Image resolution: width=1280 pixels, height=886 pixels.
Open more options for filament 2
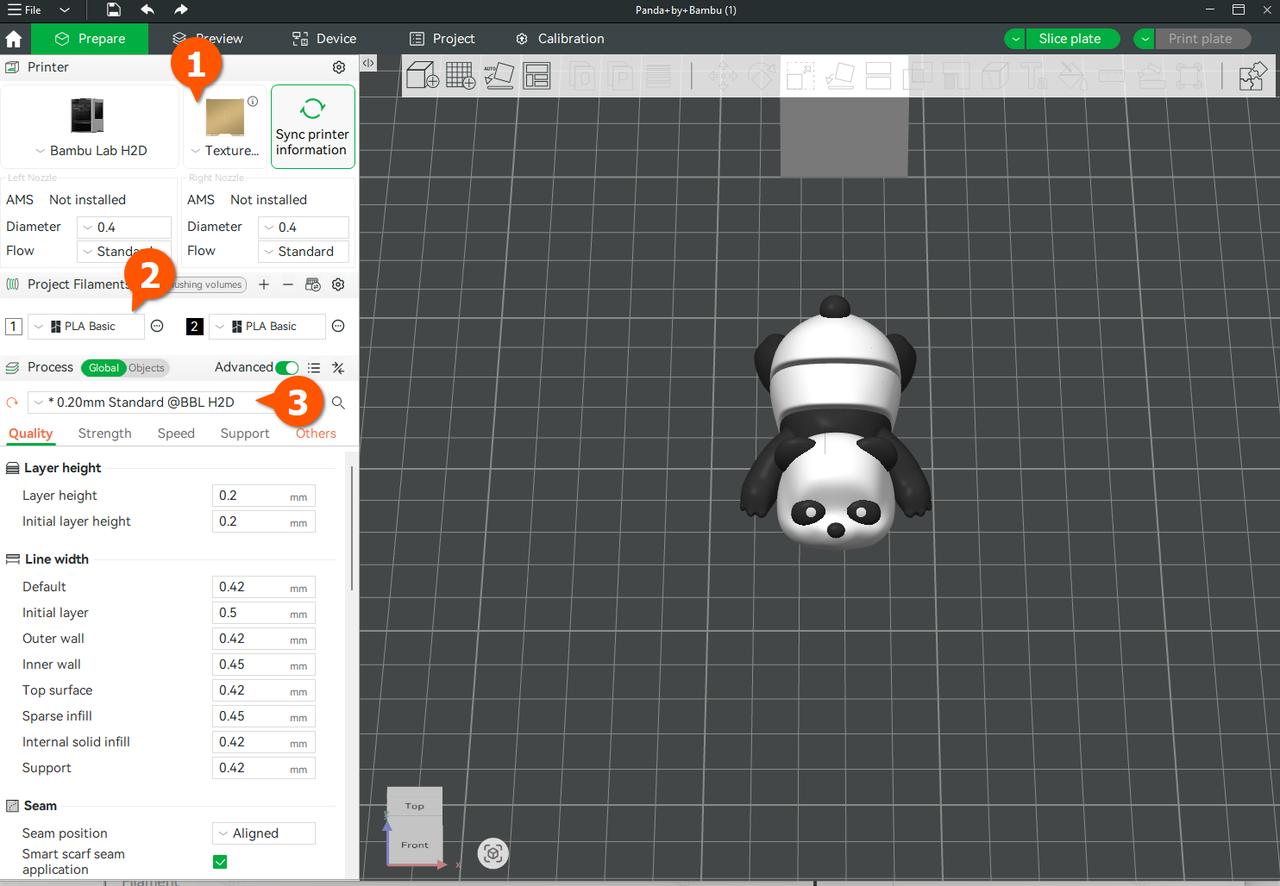click(x=338, y=326)
